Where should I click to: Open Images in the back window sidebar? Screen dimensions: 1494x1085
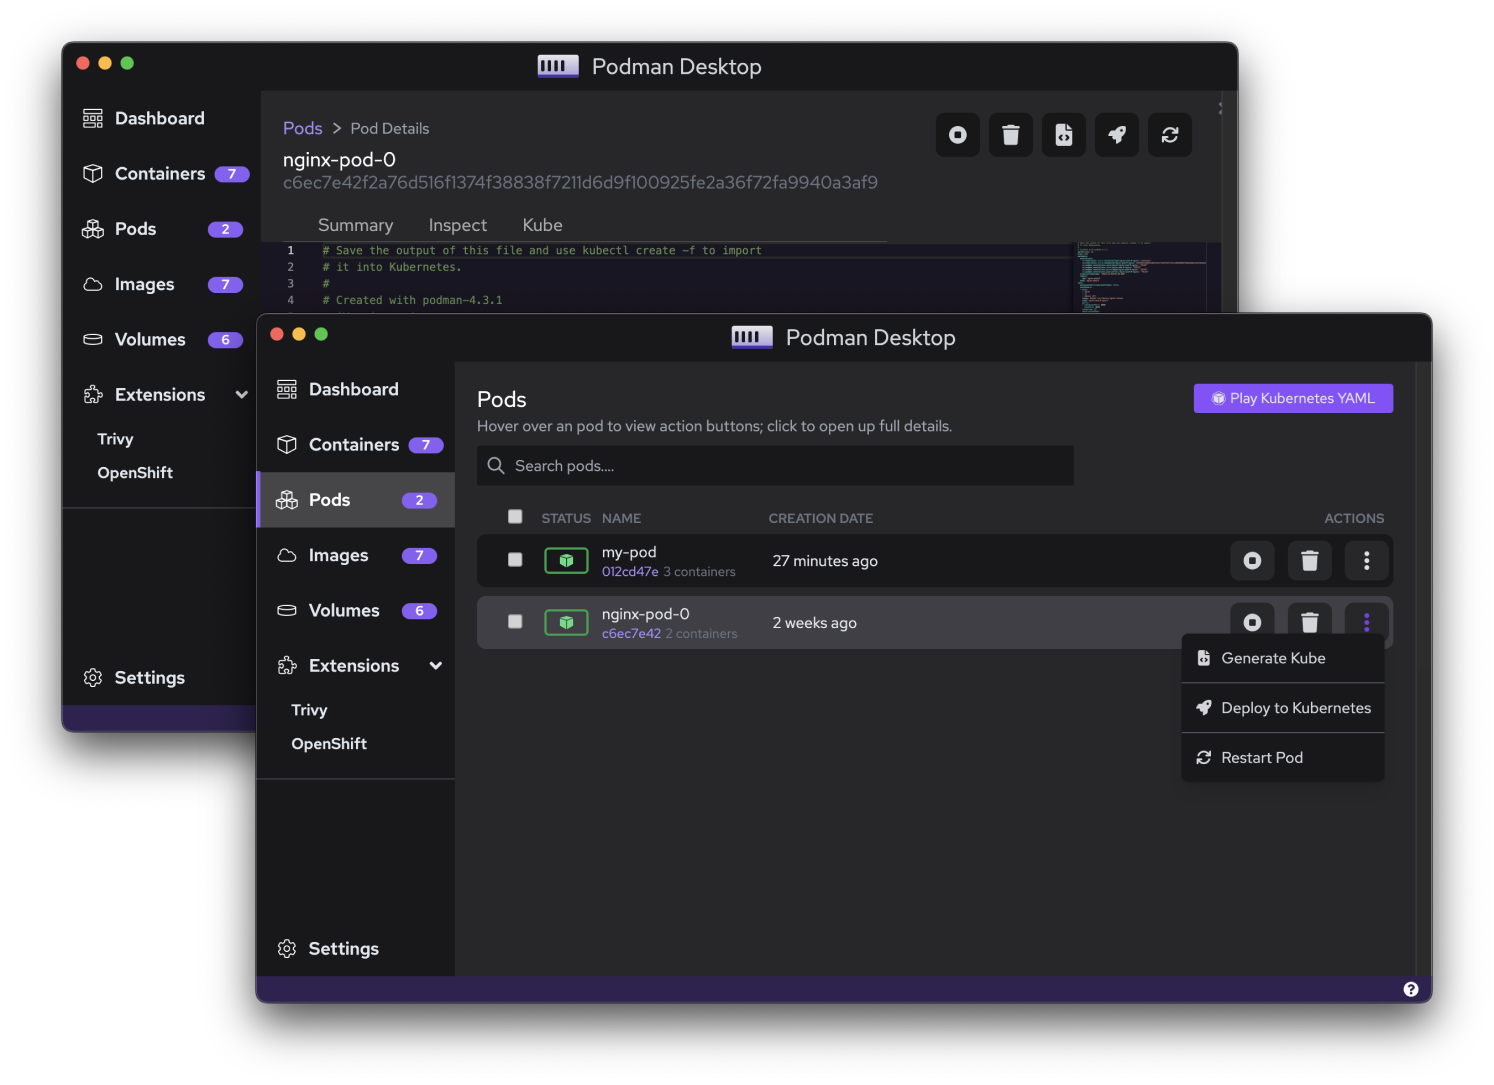tap(162, 285)
